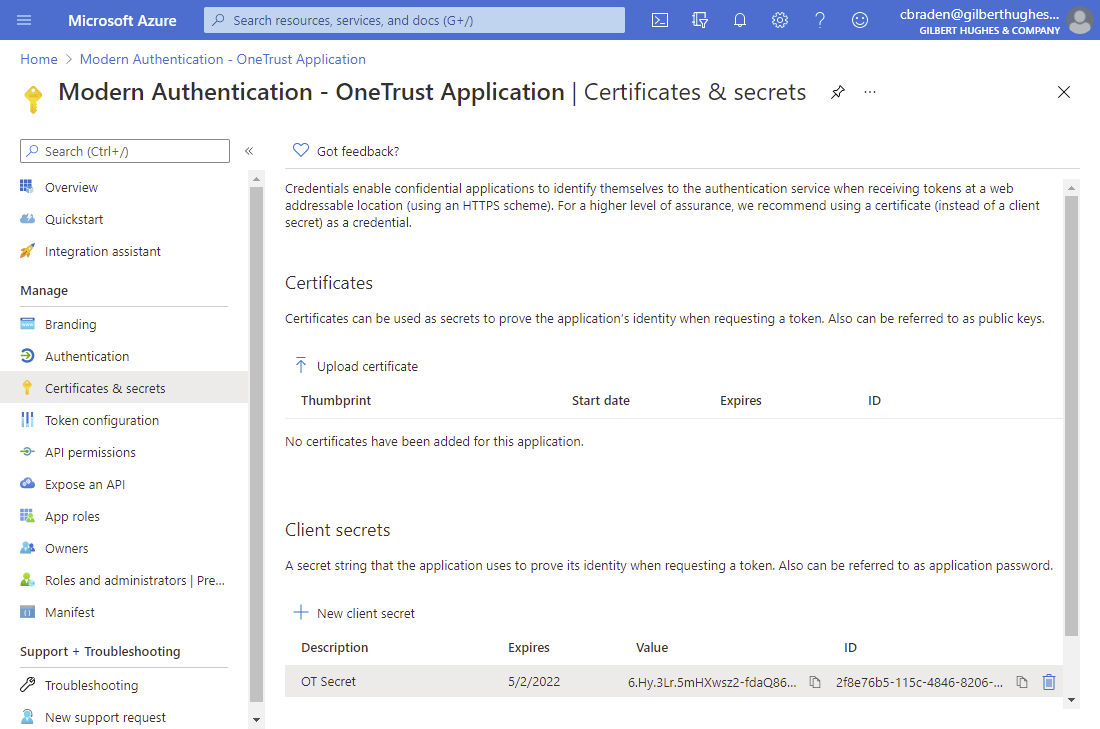The width and height of the screenshot is (1100, 729).
Task: Click the Authentication icon
Action: [27, 356]
